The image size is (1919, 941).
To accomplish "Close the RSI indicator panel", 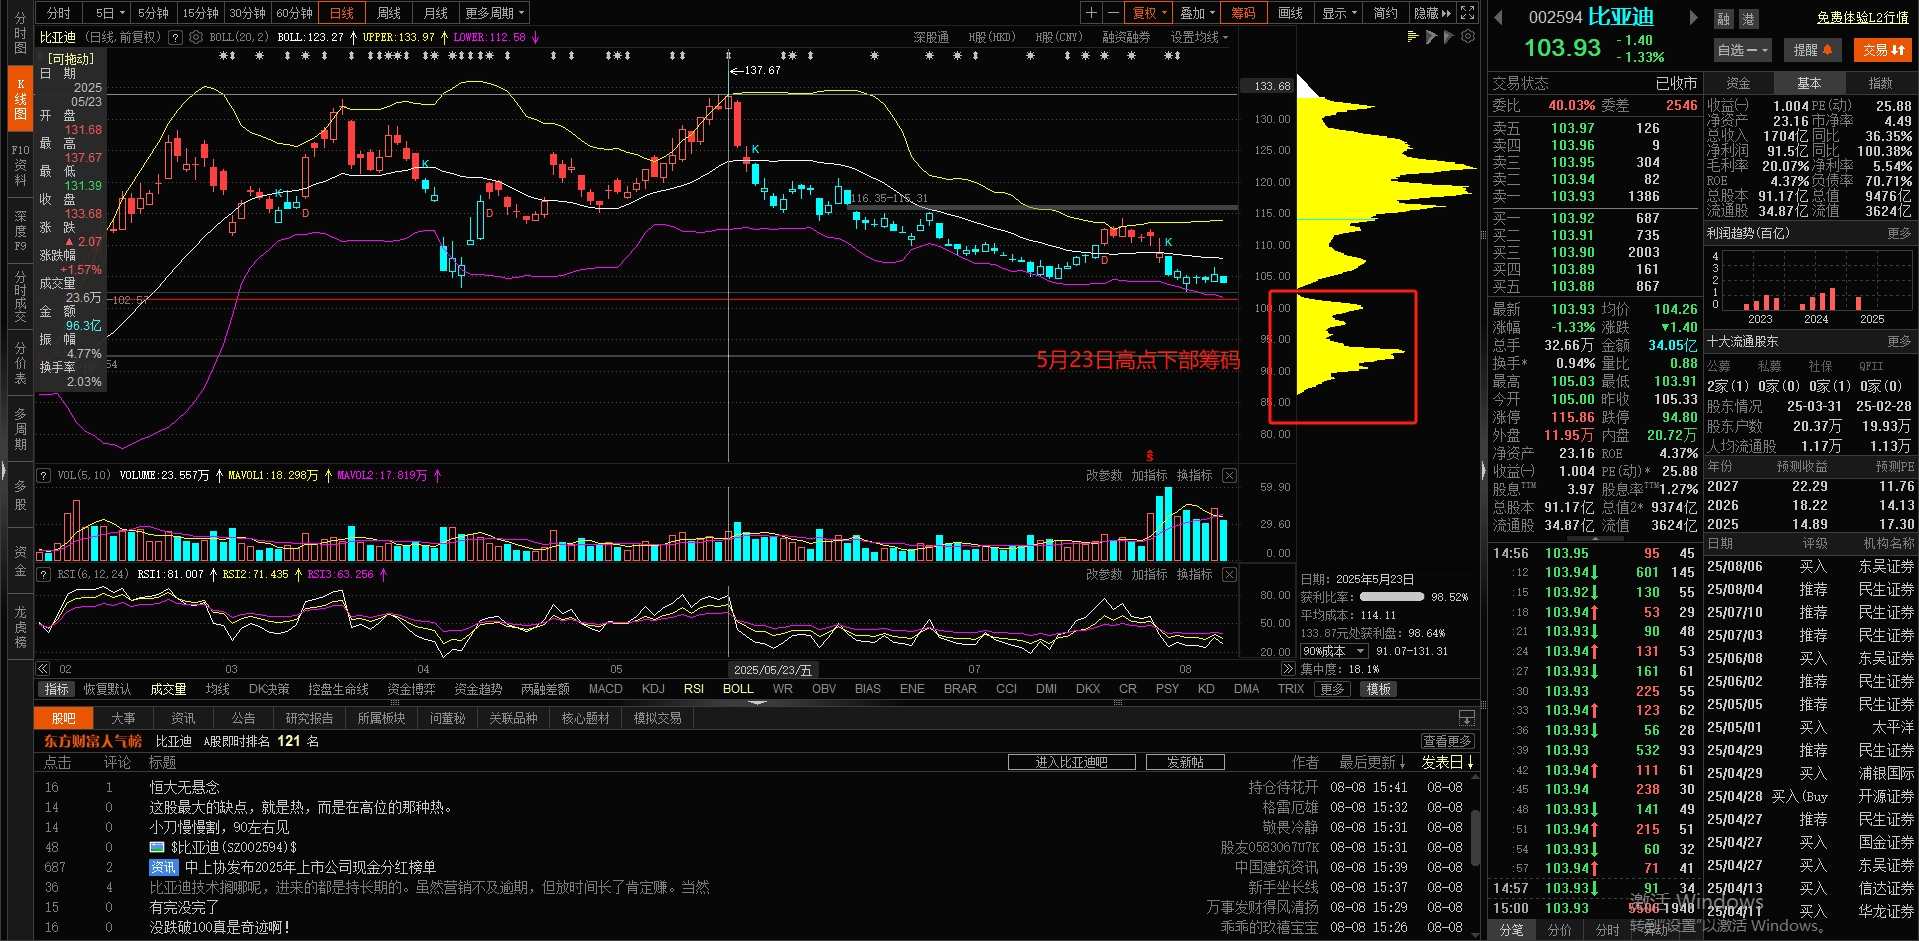I will pyautogui.click(x=1229, y=574).
